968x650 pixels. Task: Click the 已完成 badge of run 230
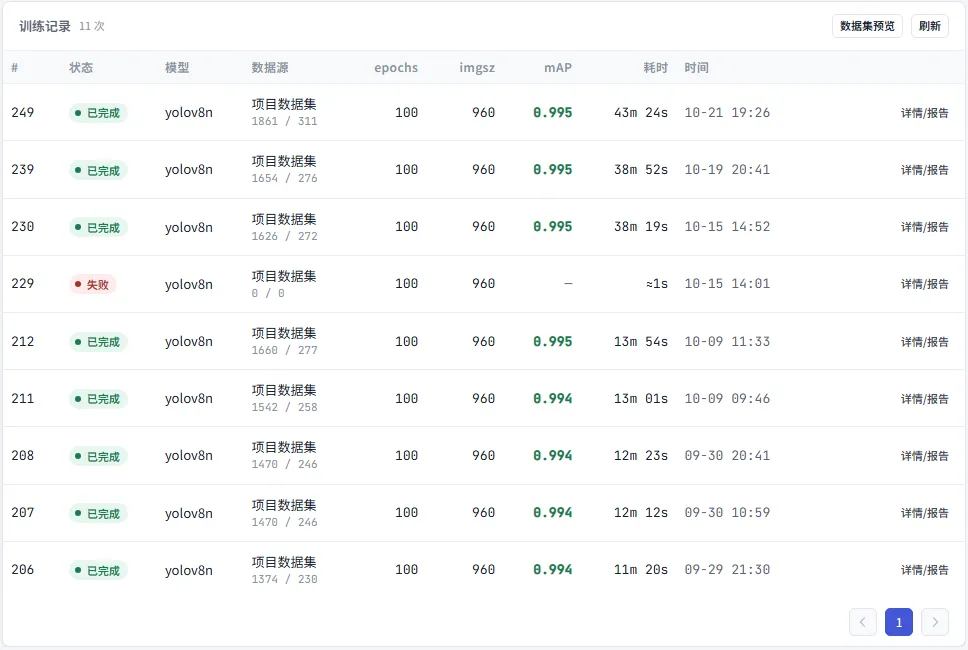point(98,227)
